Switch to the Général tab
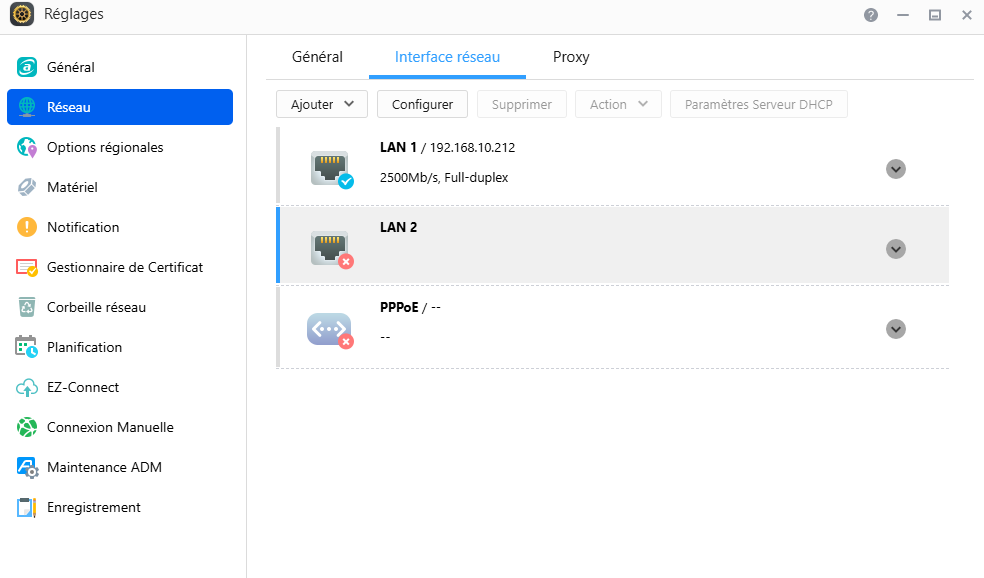This screenshot has width=984, height=578. coord(317,57)
